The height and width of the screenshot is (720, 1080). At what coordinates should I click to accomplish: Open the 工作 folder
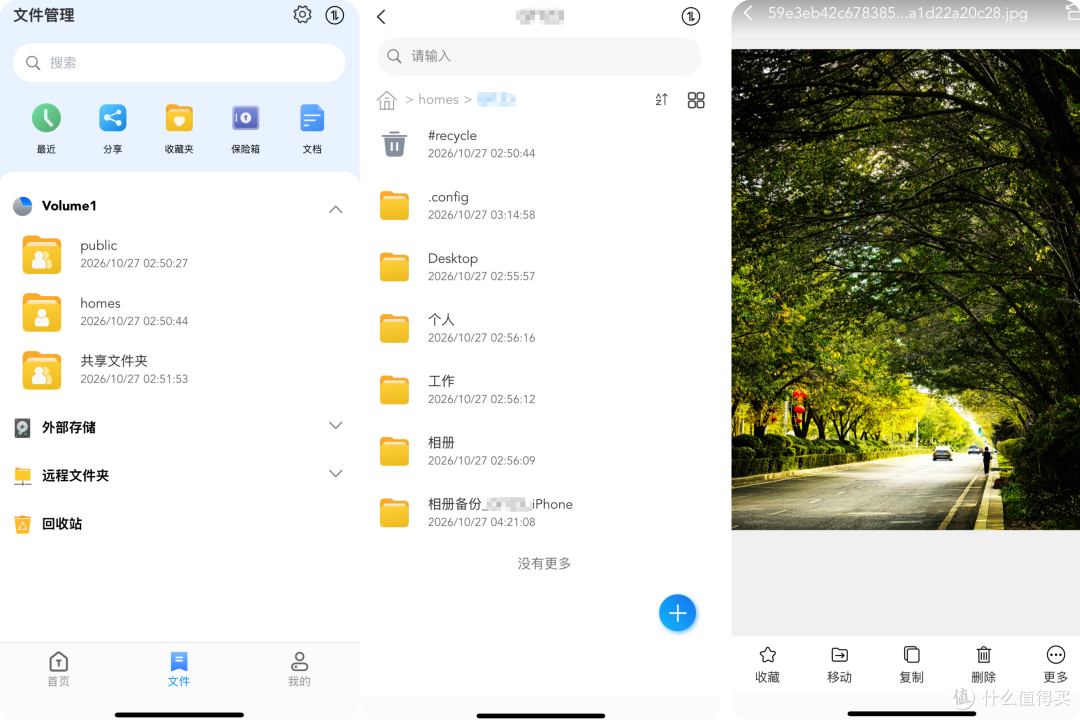pos(539,389)
